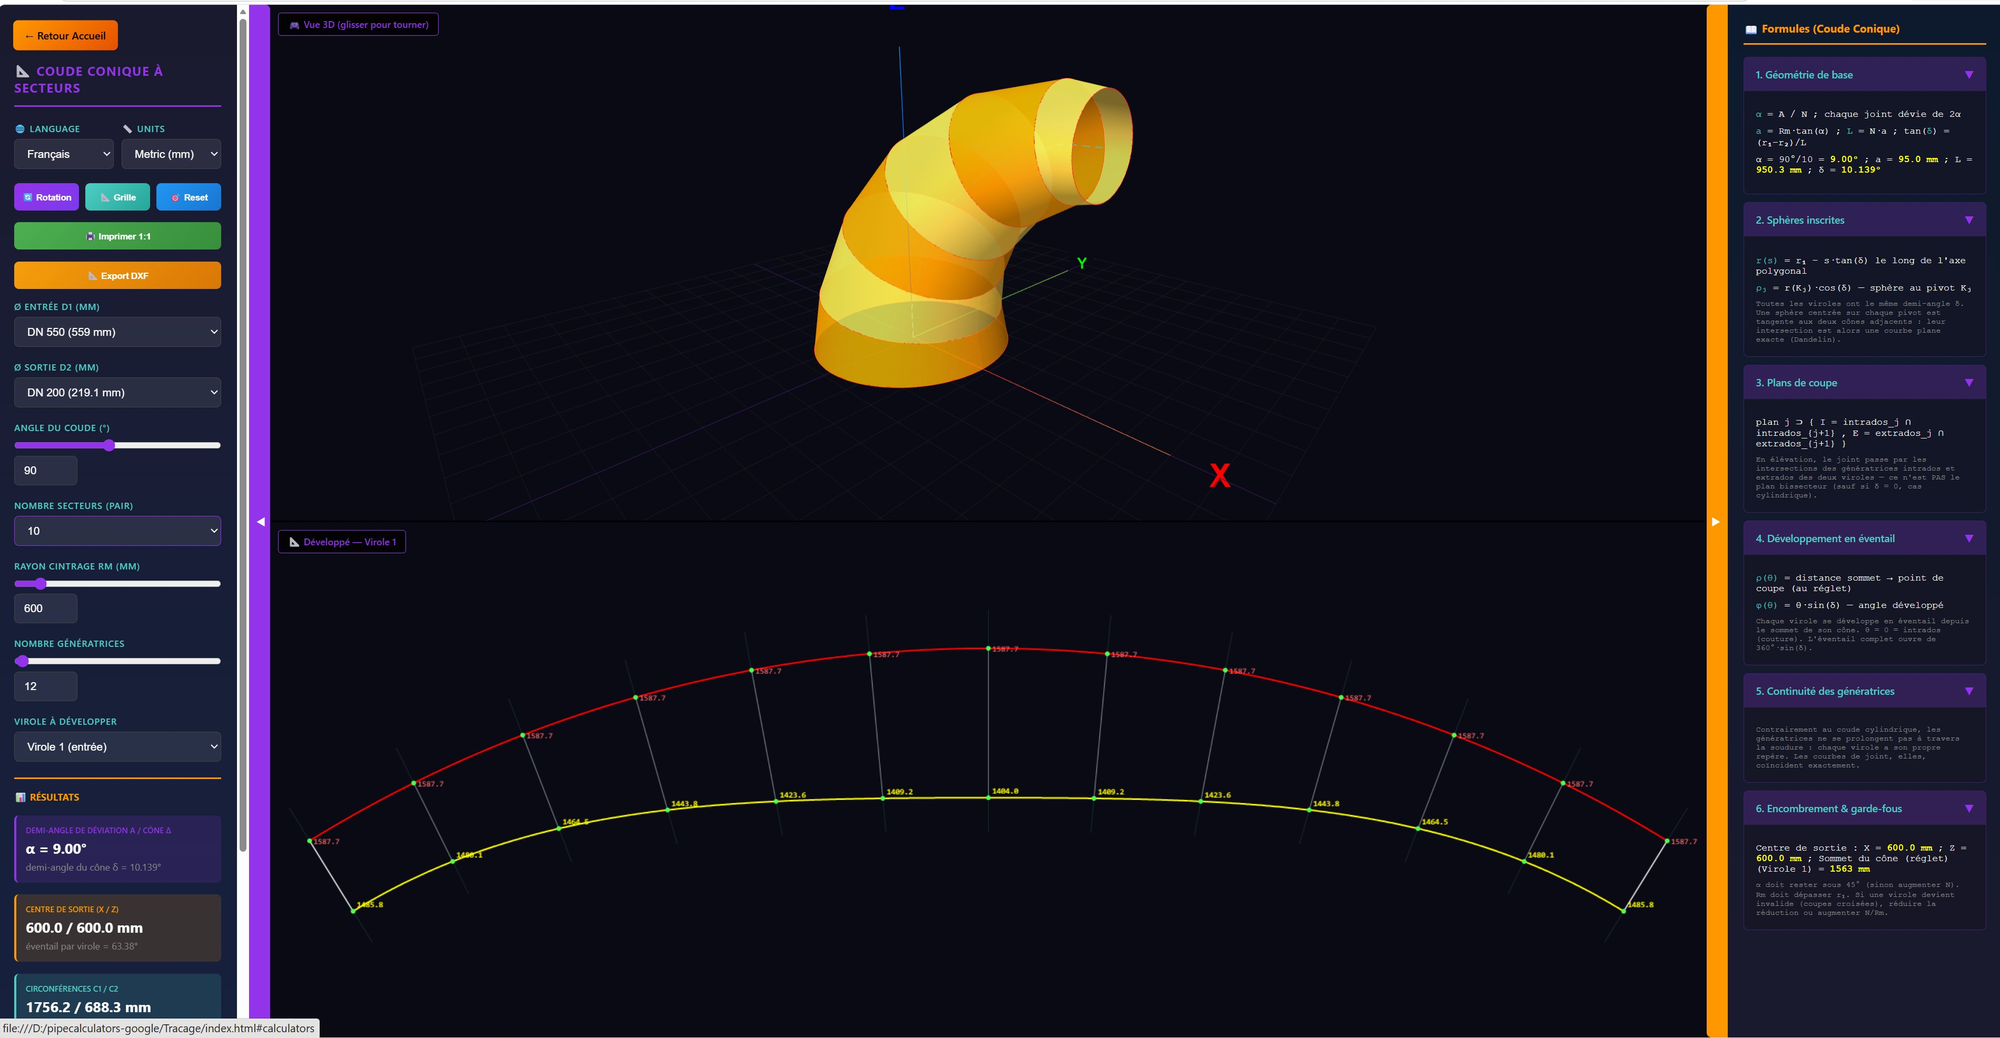Click the Reset view button
The width and height of the screenshot is (2000, 1038).
[189, 197]
